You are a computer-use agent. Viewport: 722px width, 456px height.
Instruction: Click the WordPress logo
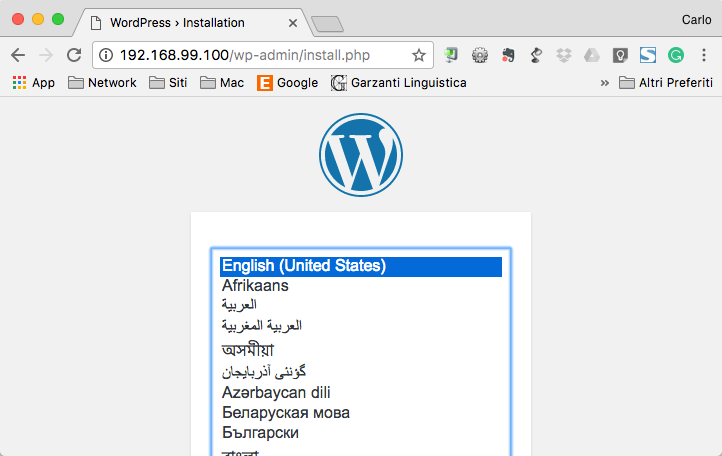361,155
